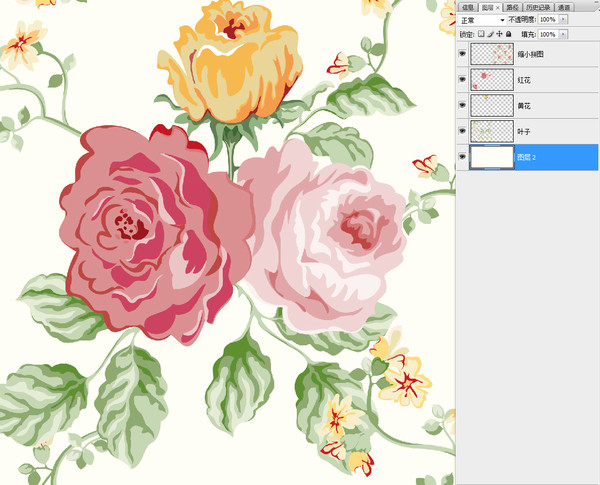600x485 pixels.
Task: Select the 黄花 layer thumbnail
Action: (x=492, y=105)
